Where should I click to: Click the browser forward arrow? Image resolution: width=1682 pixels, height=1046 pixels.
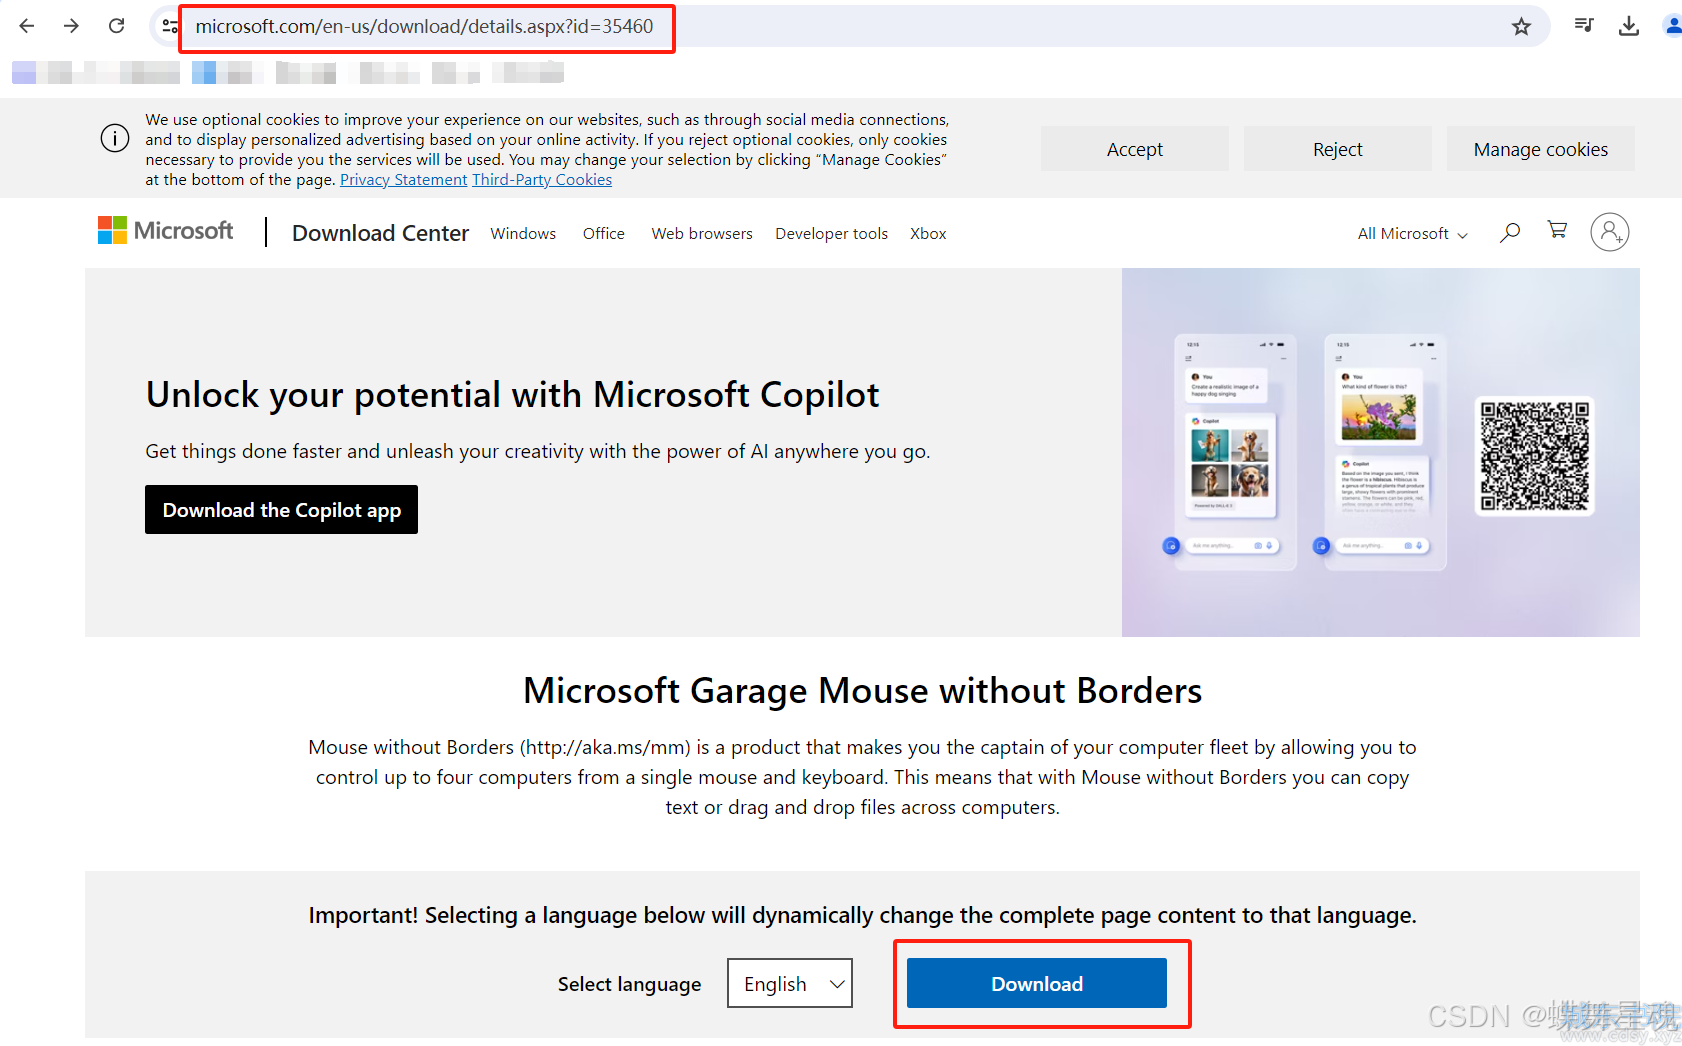click(71, 26)
